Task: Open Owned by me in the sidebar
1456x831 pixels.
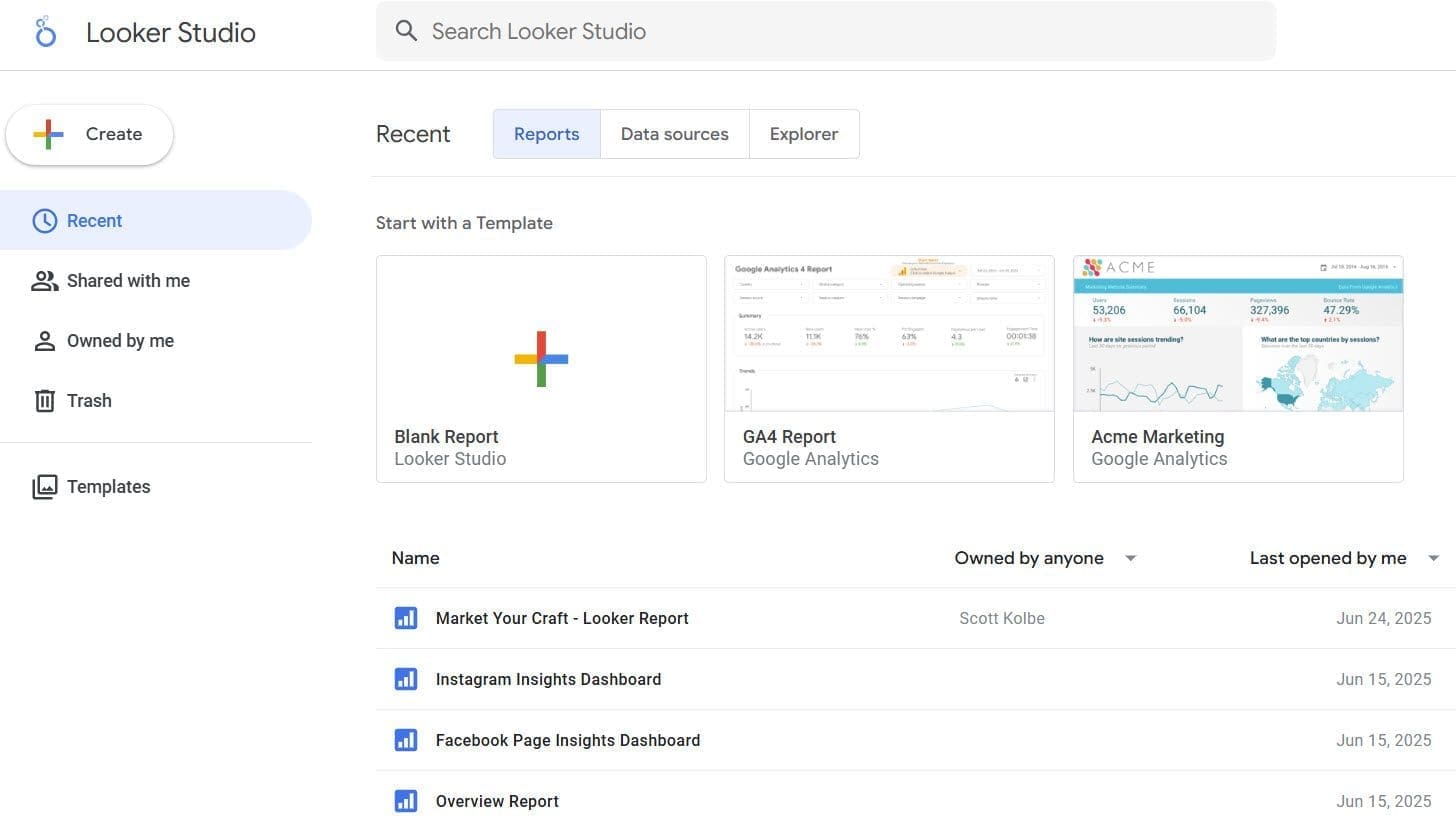Action: click(x=156, y=341)
